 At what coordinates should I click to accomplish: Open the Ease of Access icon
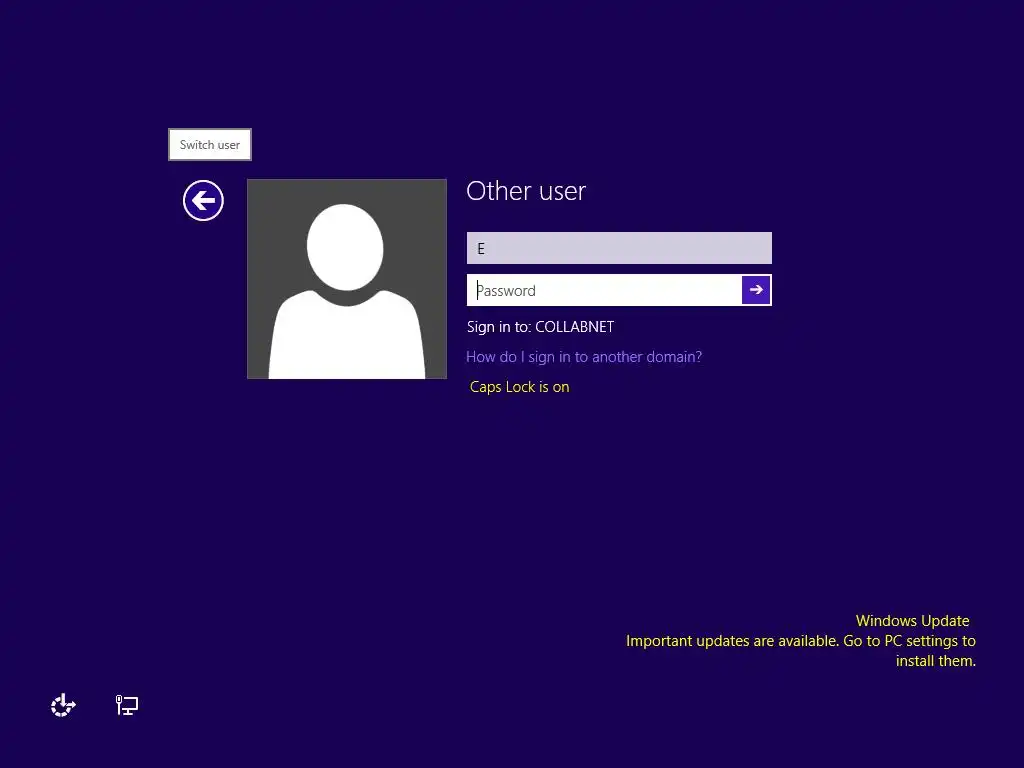[63, 705]
